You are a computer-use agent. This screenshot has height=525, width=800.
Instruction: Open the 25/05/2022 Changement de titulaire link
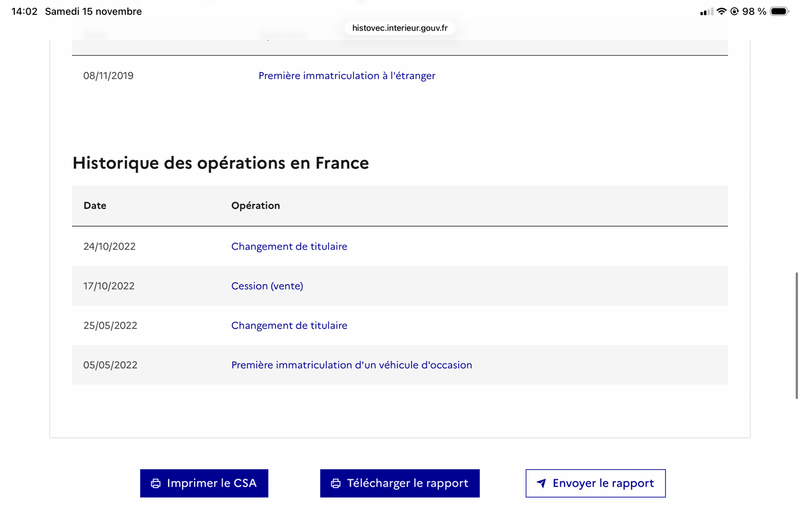[x=289, y=326]
